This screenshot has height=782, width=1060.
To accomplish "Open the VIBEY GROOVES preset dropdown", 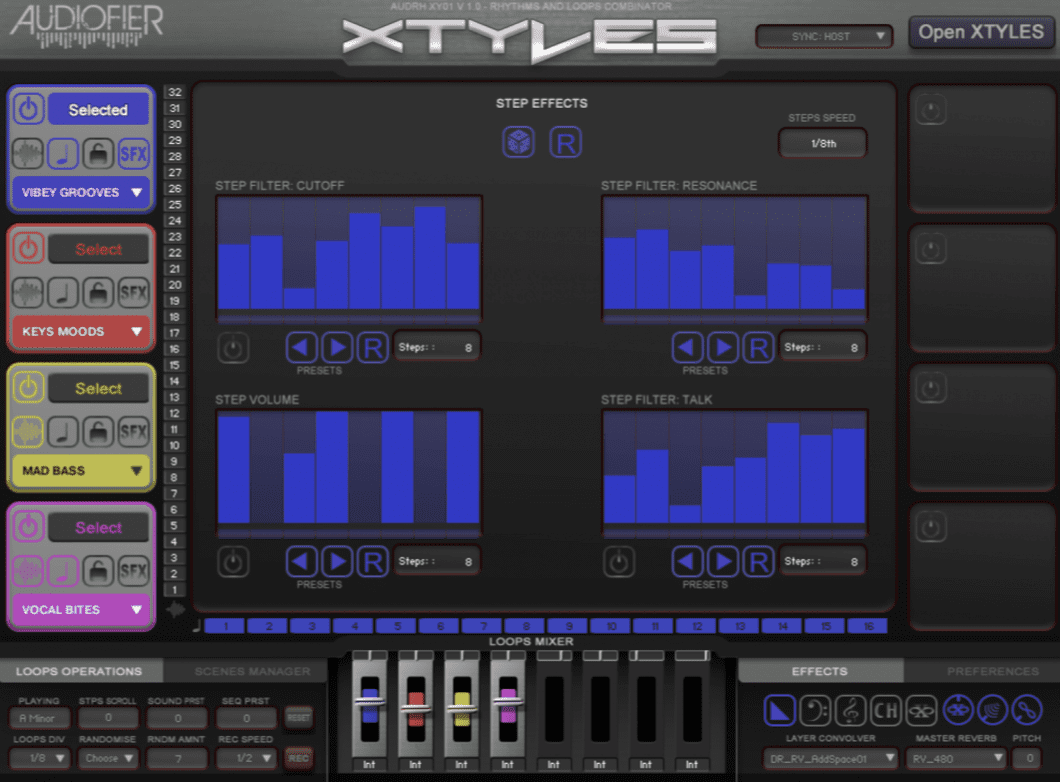I will pyautogui.click(x=81, y=193).
